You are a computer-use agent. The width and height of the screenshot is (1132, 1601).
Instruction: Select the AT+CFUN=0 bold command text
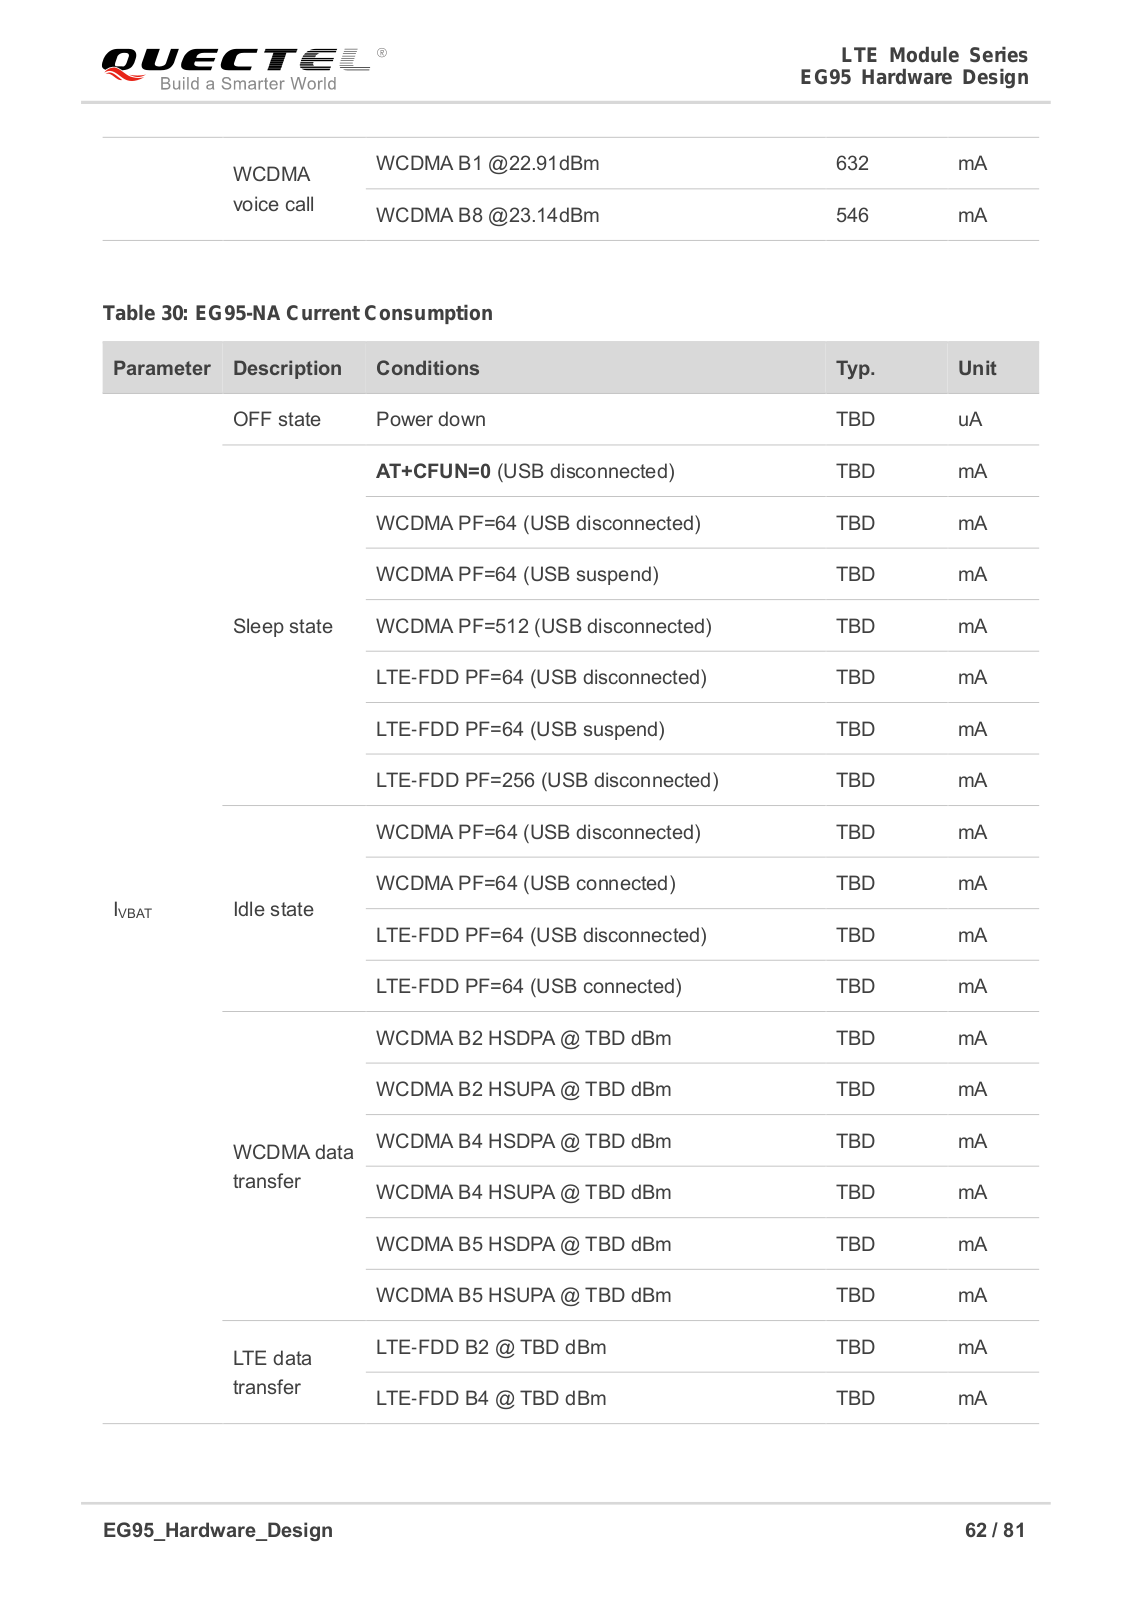point(433,471)
